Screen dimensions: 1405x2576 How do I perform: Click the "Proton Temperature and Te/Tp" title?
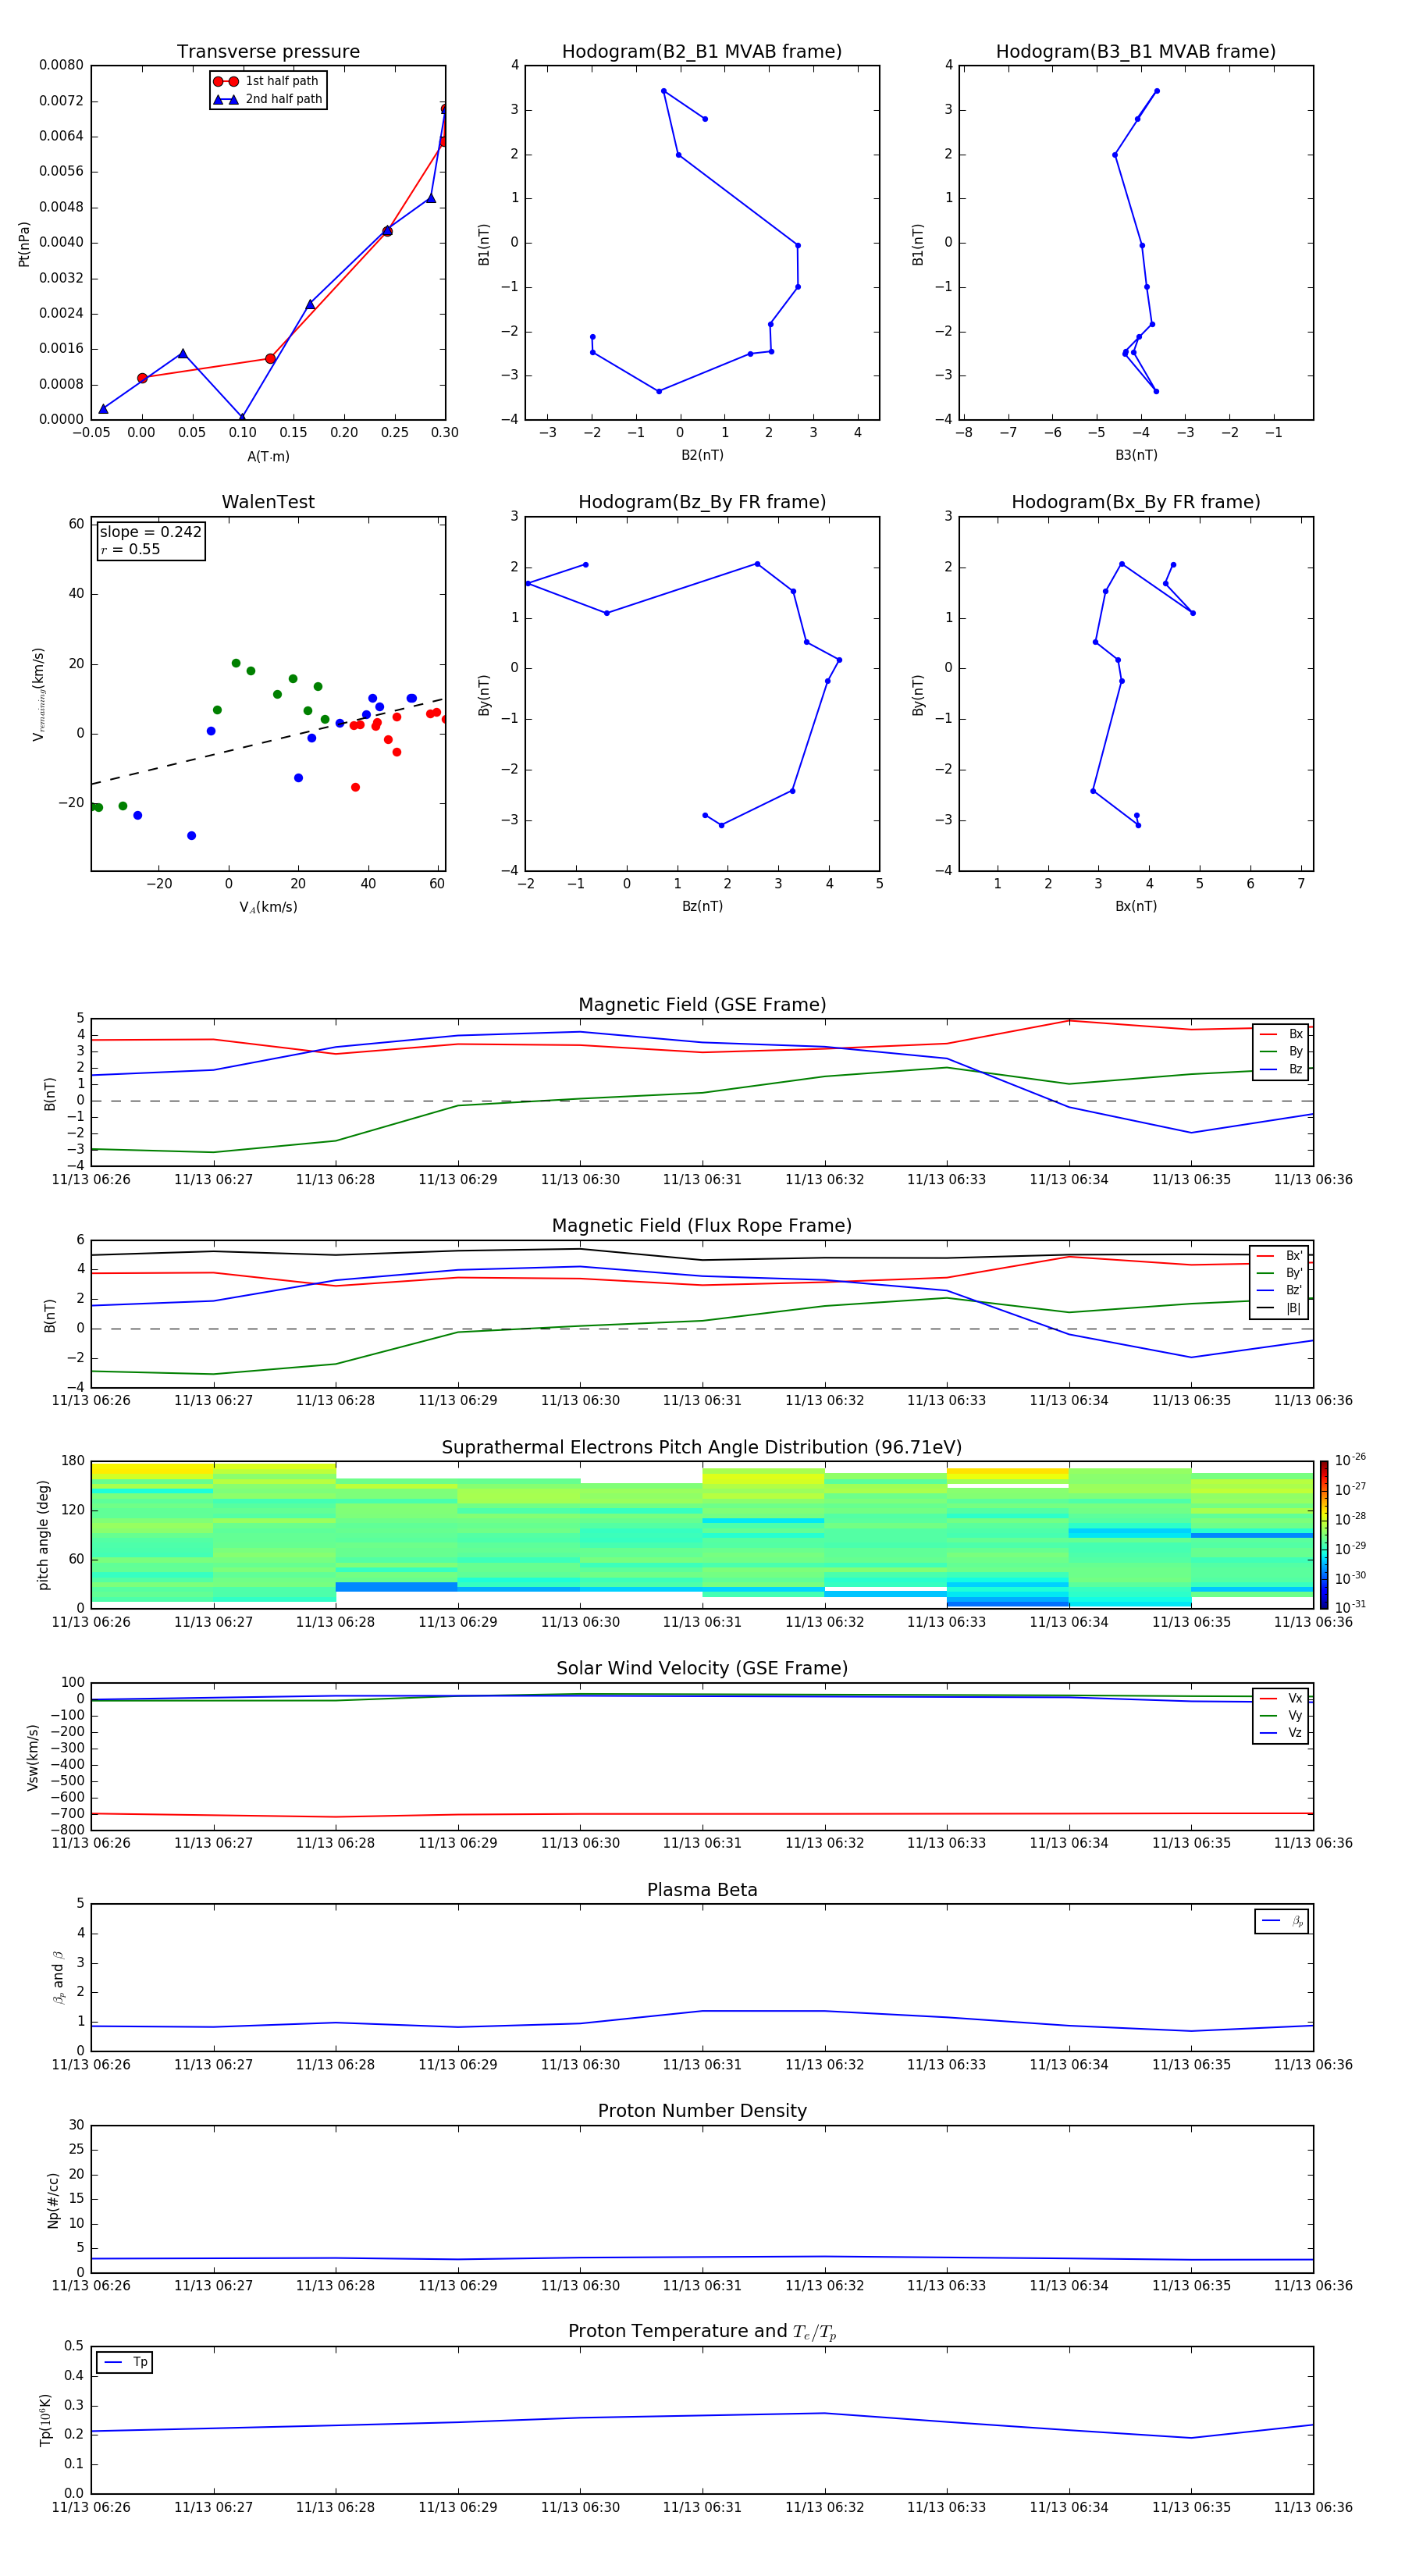click(x=702, y=2332)
